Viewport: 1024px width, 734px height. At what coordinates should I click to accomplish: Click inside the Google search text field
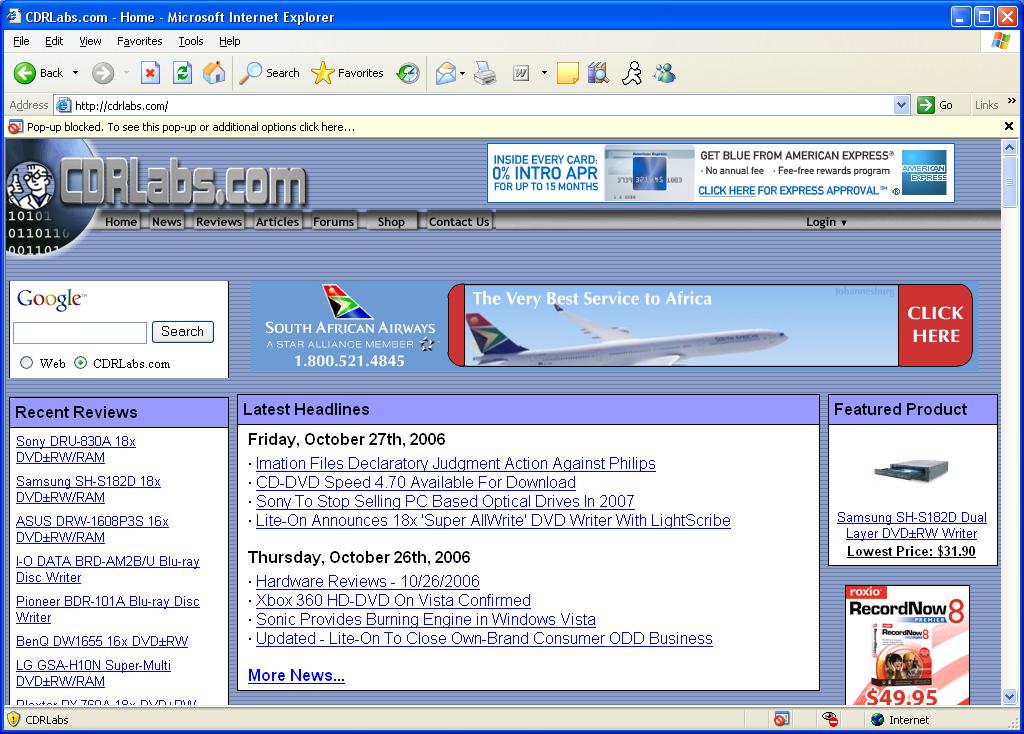80,332
